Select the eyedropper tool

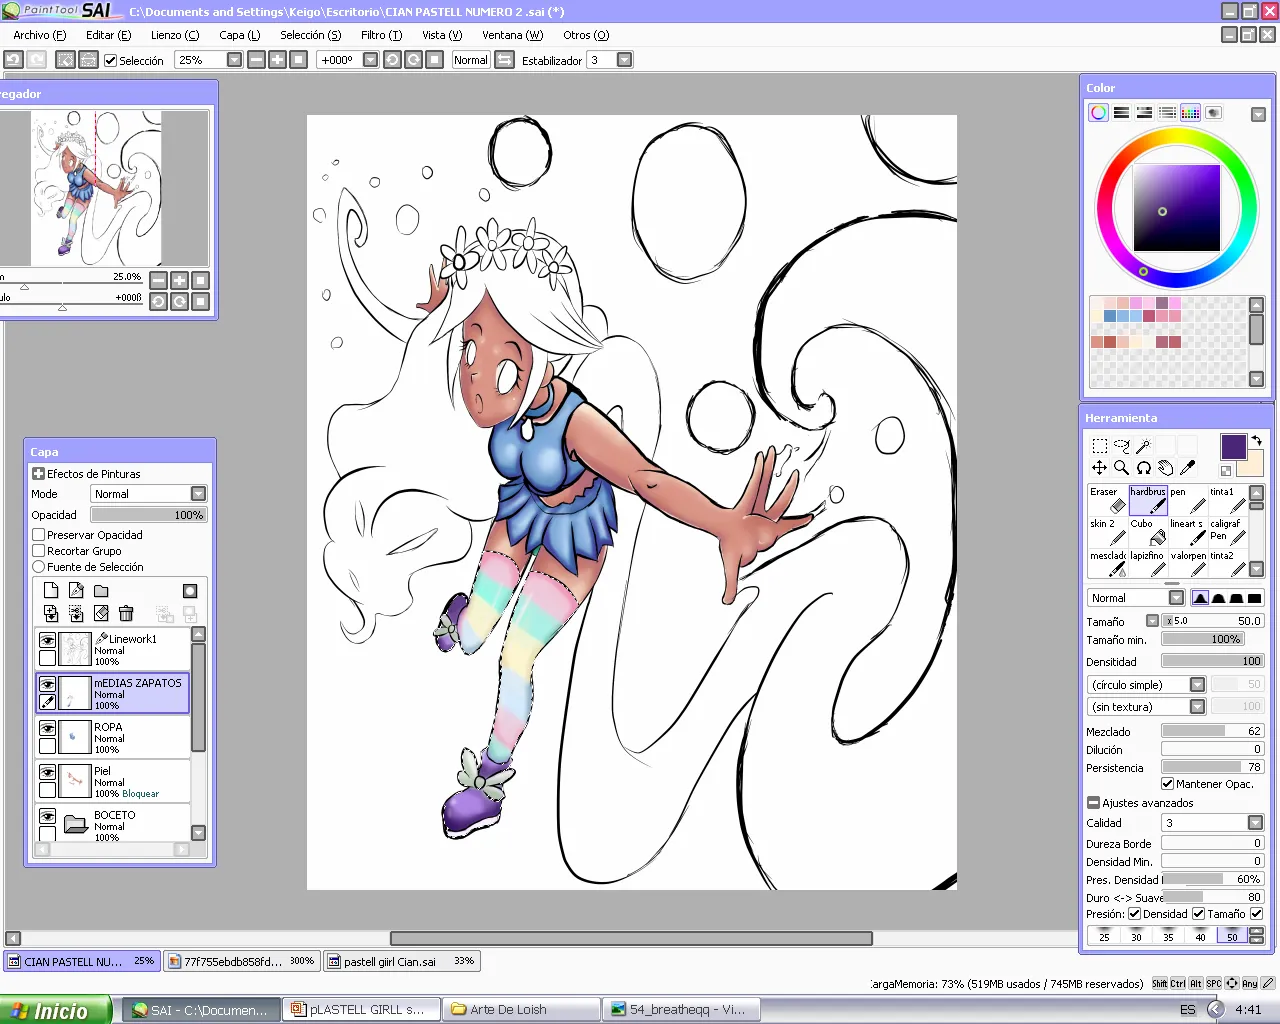[1187, 468]
